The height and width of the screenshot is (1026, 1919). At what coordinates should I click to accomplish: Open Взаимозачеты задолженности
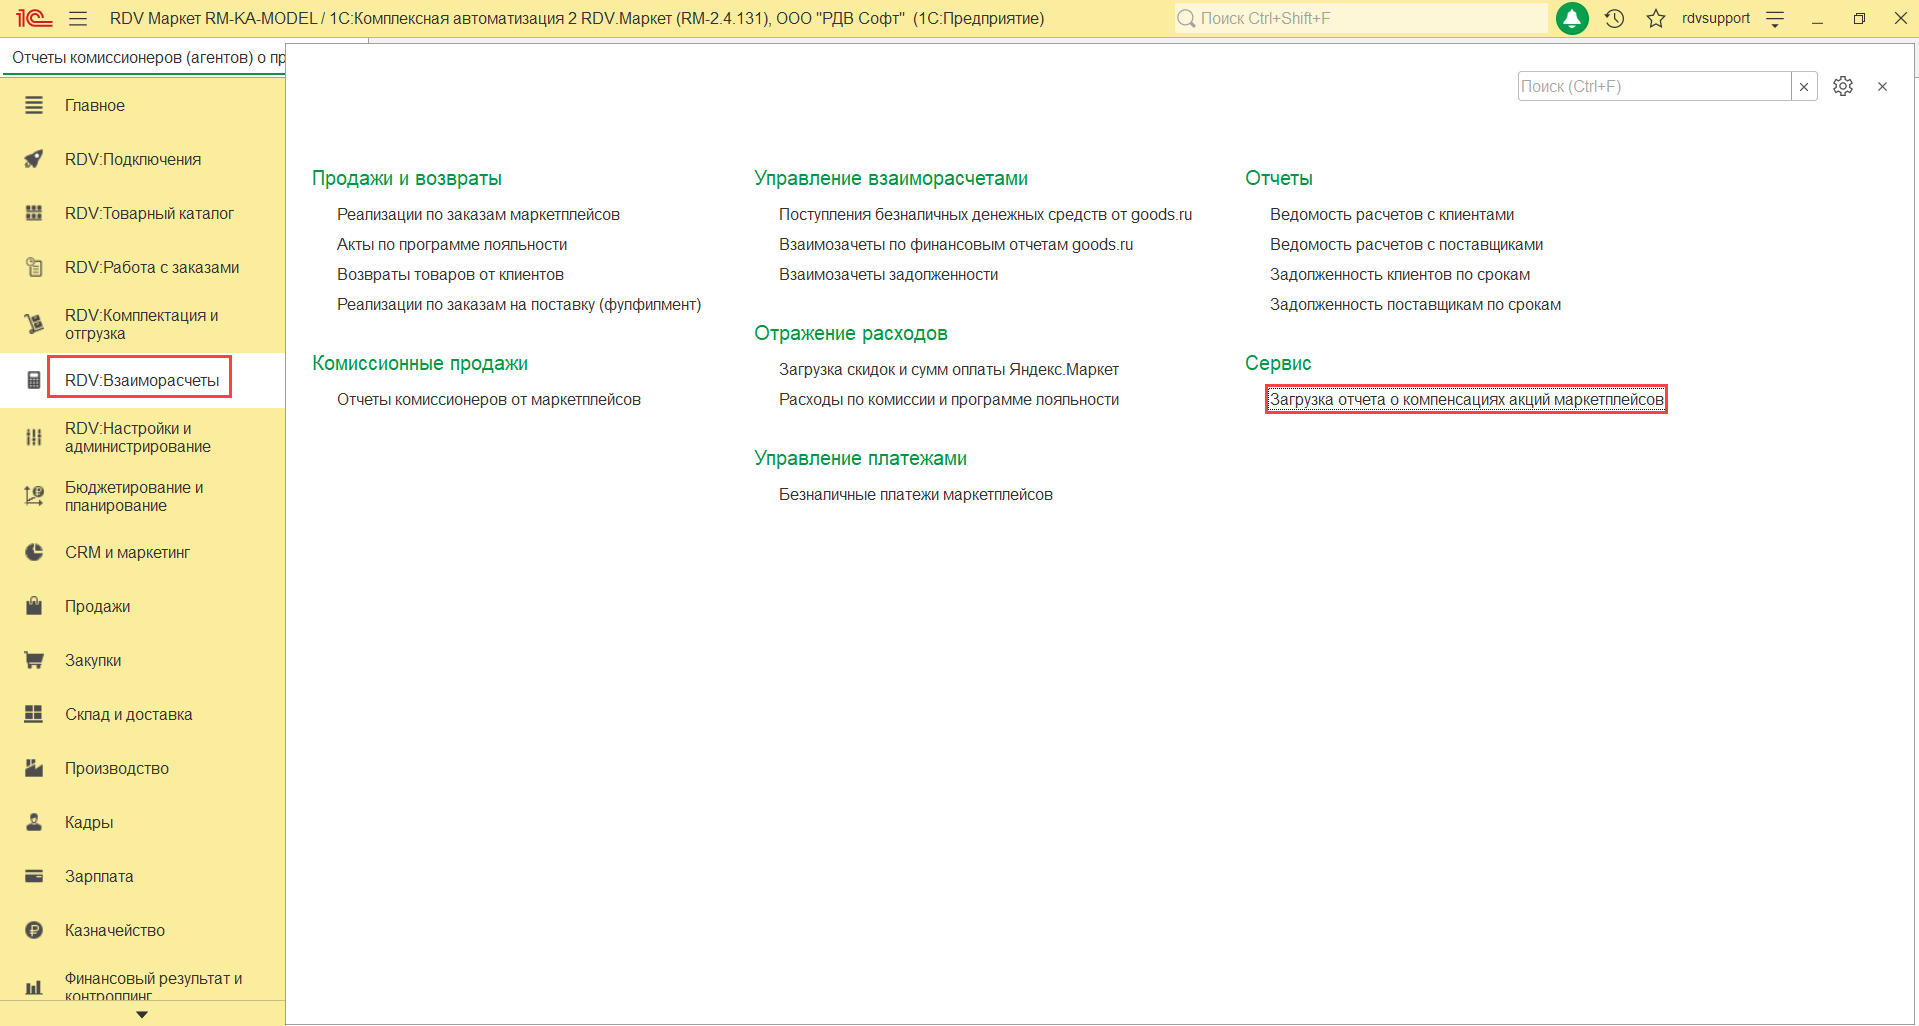coord(888,274)
